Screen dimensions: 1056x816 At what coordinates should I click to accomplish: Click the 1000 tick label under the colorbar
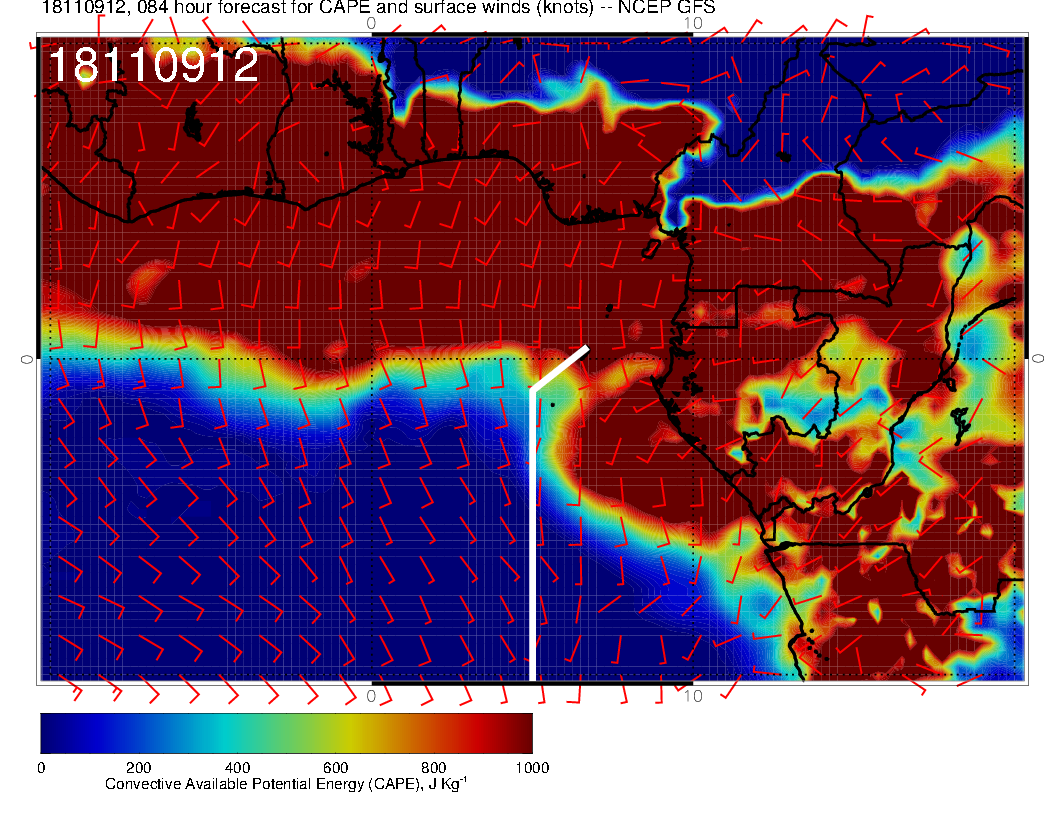point(530,768)
